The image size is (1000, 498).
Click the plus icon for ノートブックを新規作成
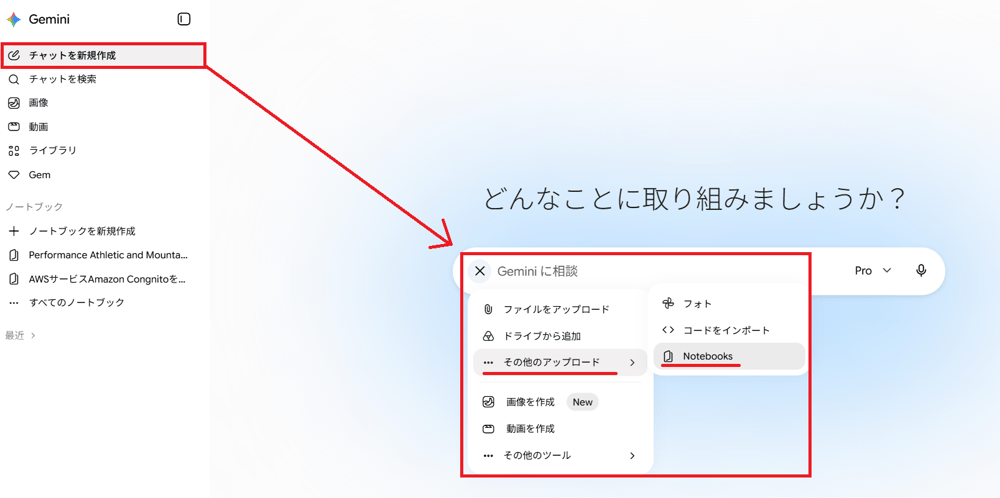pyautogui.click(x=14, y=231)
